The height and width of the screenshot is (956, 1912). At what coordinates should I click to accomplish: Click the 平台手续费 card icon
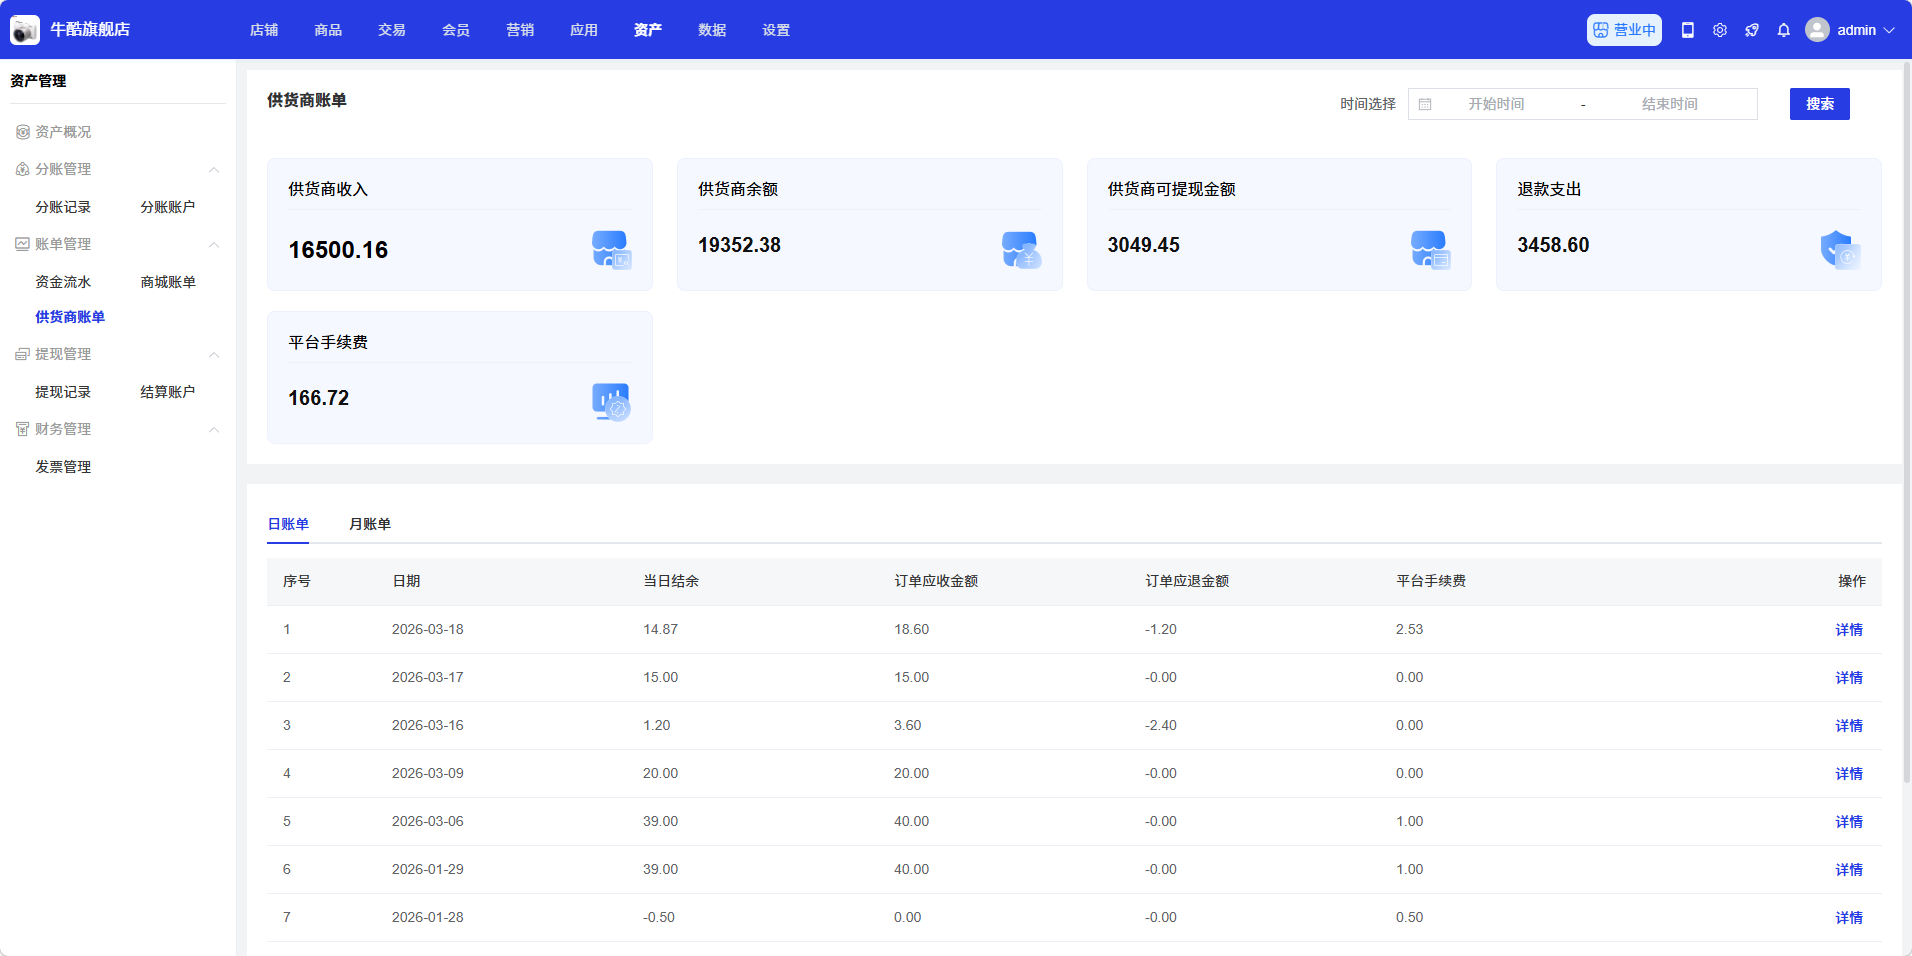coord(611,402)
